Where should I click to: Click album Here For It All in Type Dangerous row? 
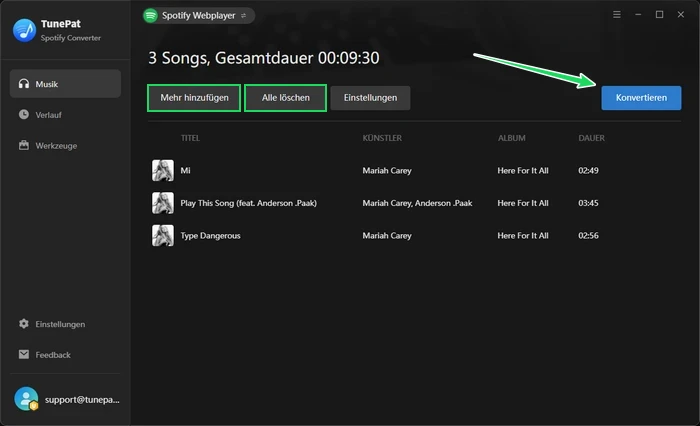523,236
